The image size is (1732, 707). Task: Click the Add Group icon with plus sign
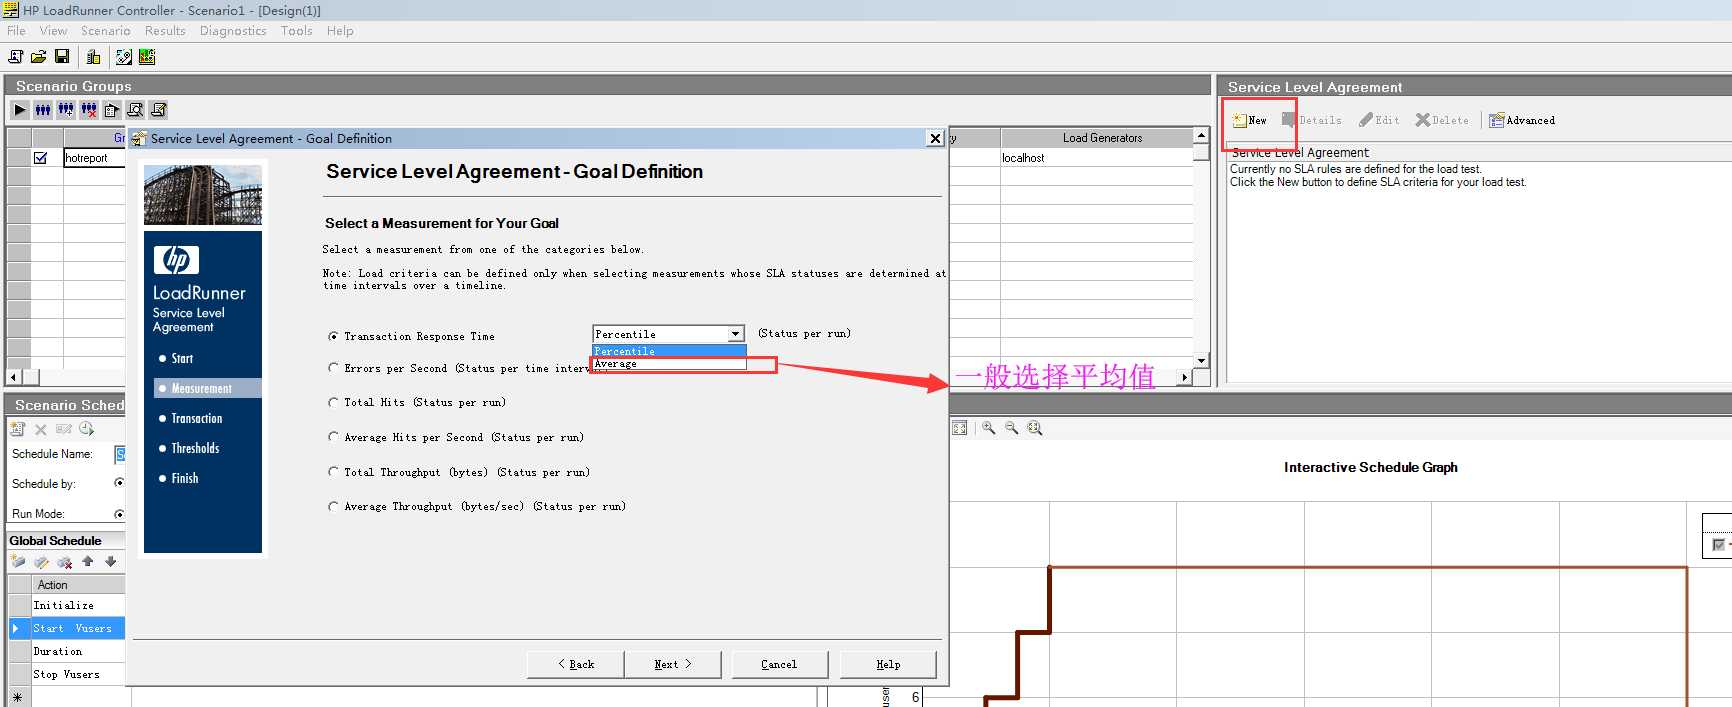coord(66,110)
